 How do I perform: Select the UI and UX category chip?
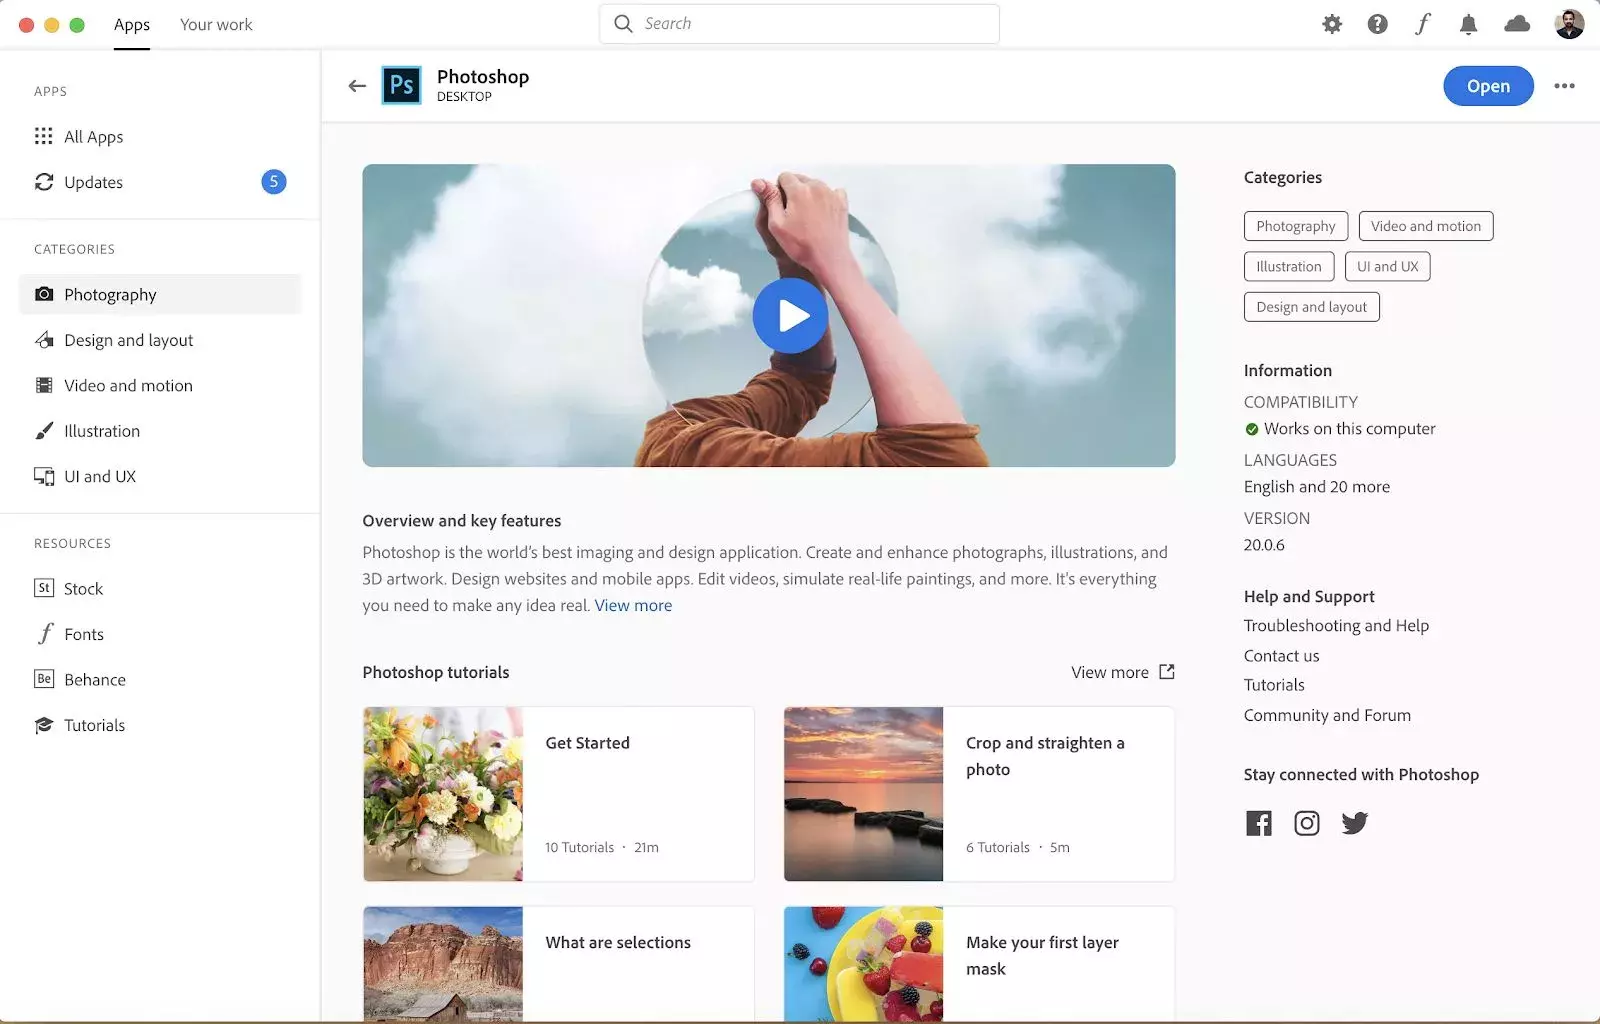click(x=1387, y=266)
